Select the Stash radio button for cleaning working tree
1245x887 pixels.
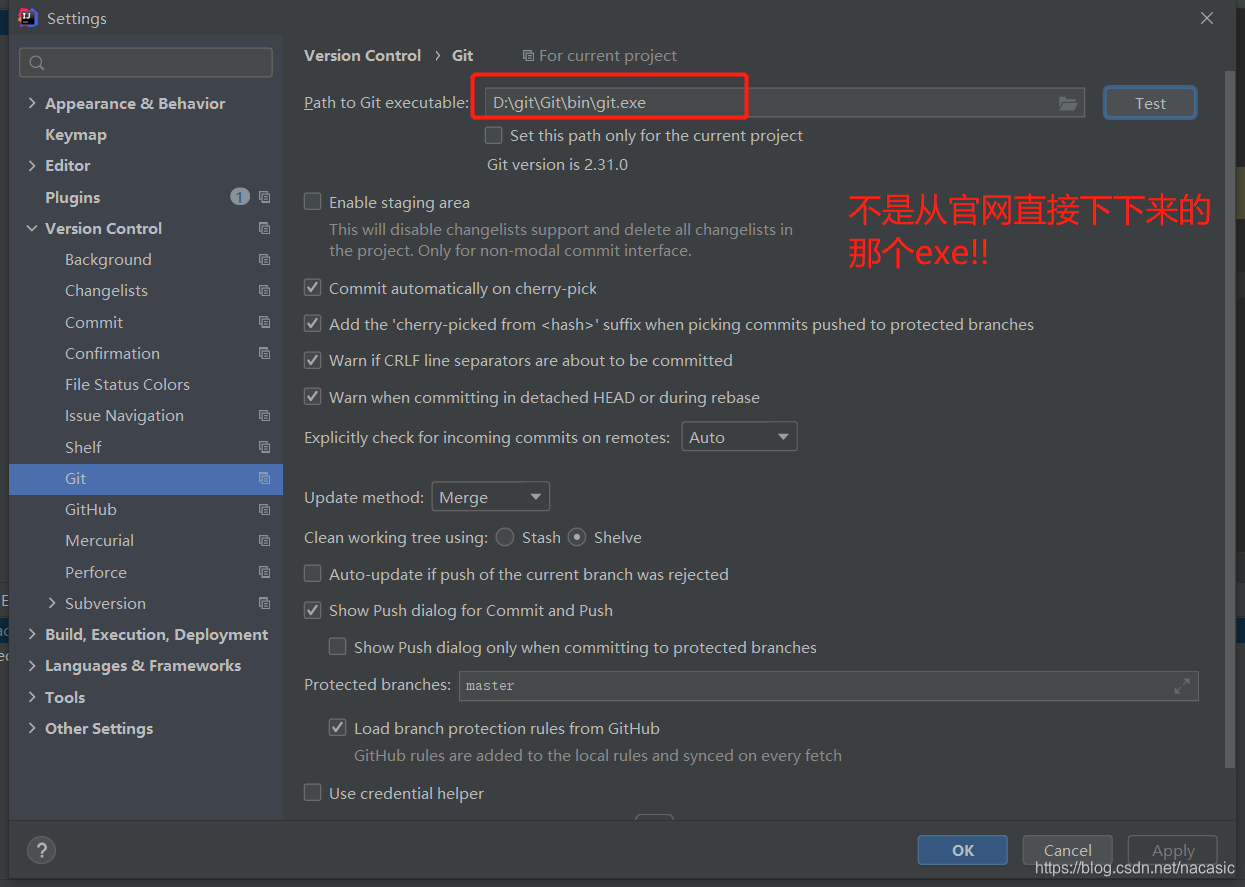[505, 537]
